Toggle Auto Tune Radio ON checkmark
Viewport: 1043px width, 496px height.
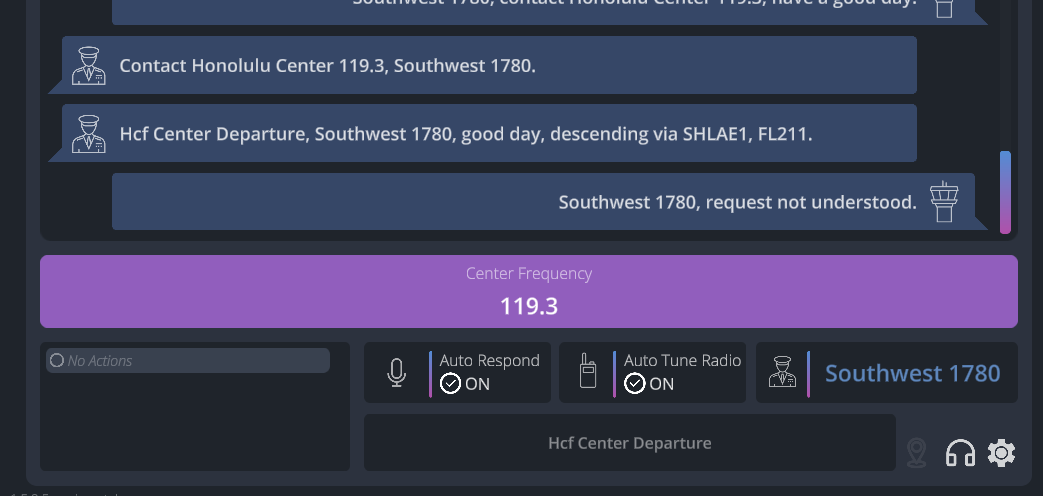(635, 384)
